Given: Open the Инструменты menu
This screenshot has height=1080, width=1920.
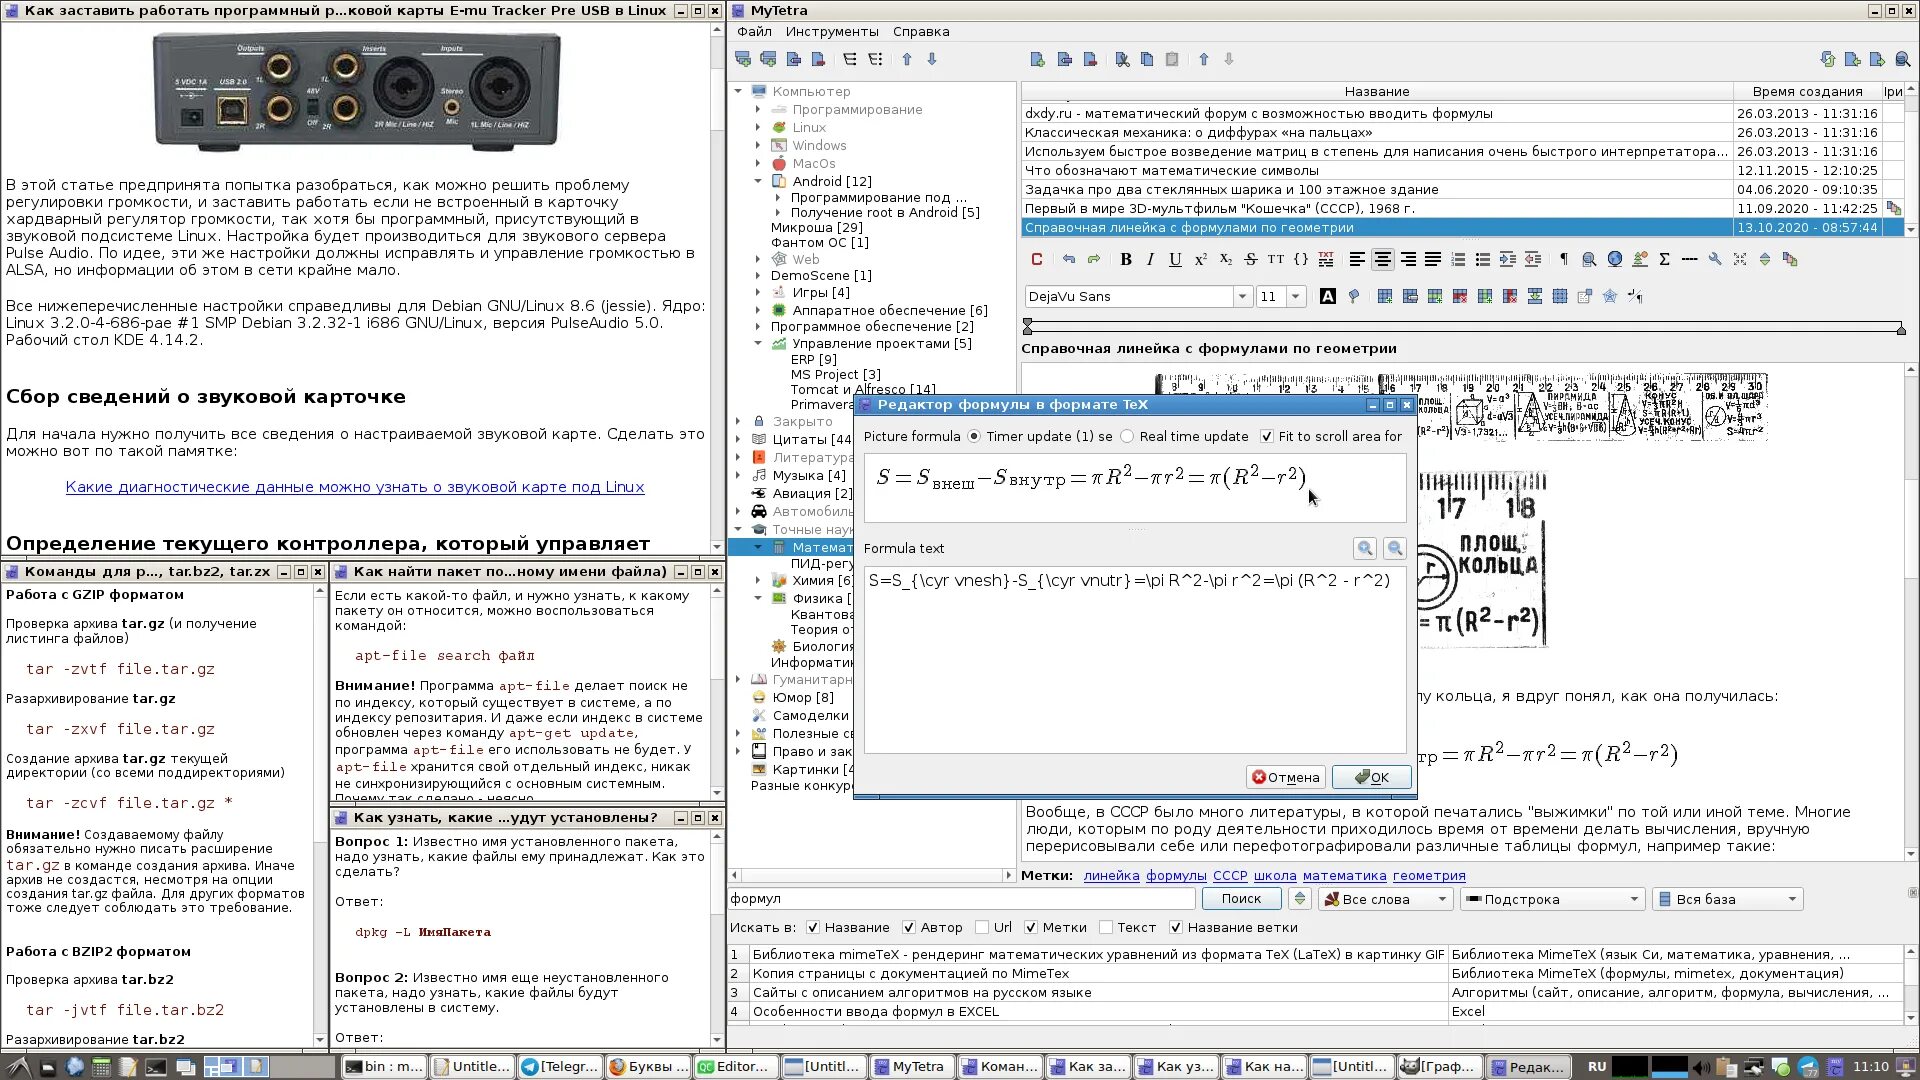Looking at the screenshot, I should pyautogui.click(x=832, y=32).
